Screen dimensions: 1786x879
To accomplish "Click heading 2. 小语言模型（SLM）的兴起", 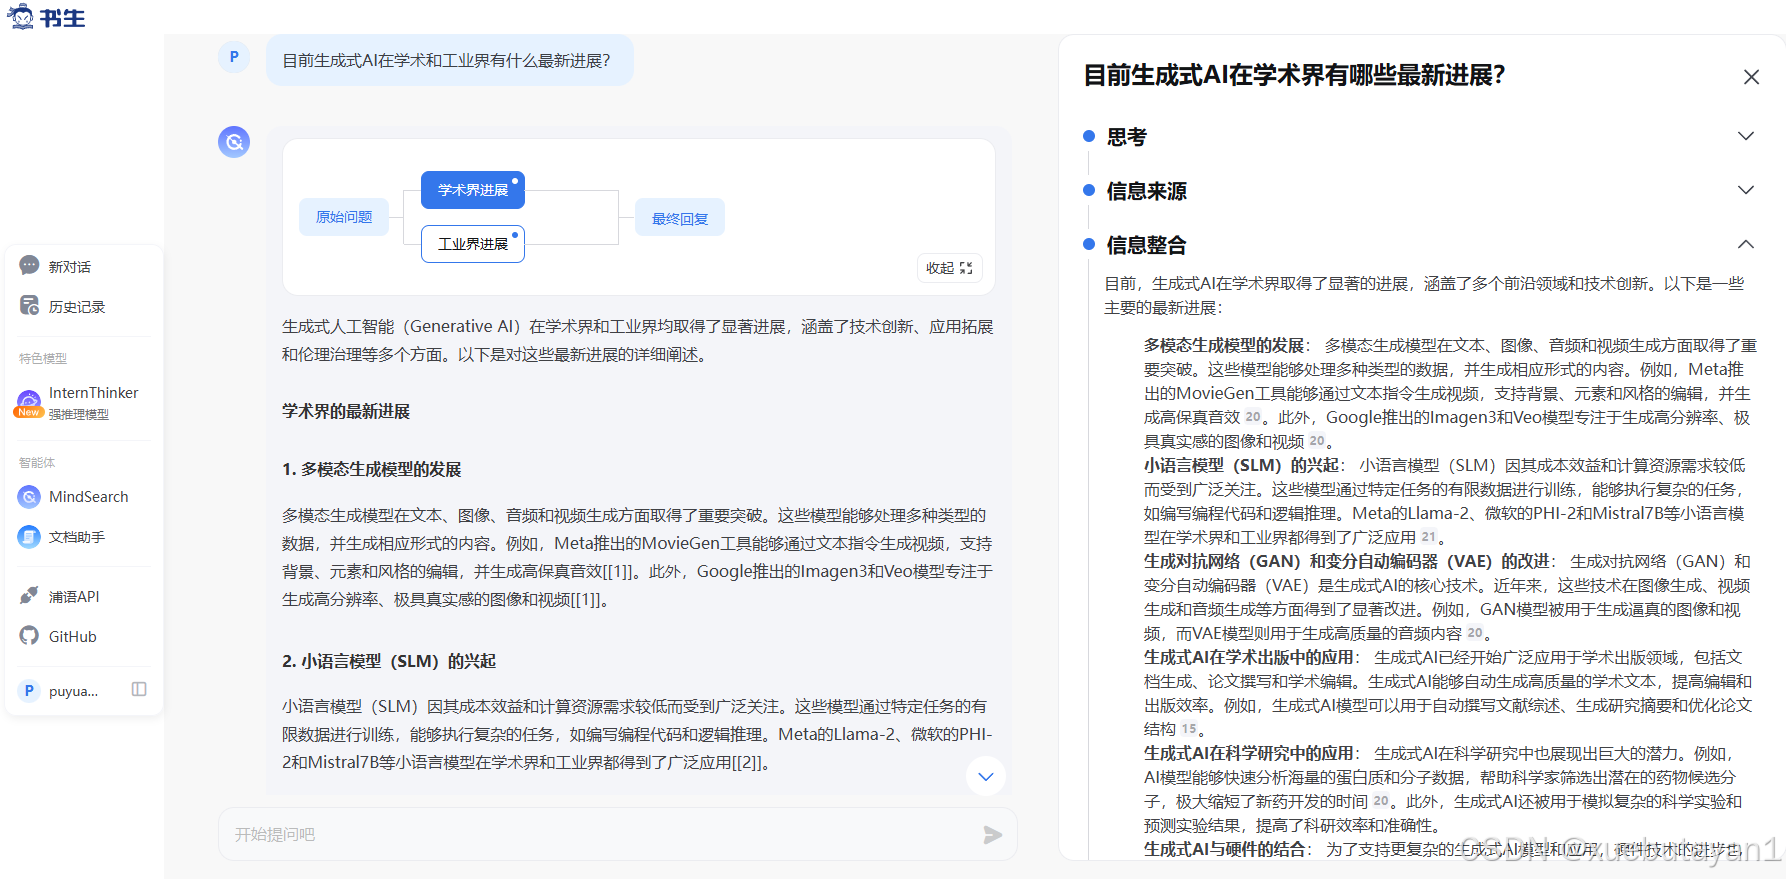I will click(x=389, y=661).
